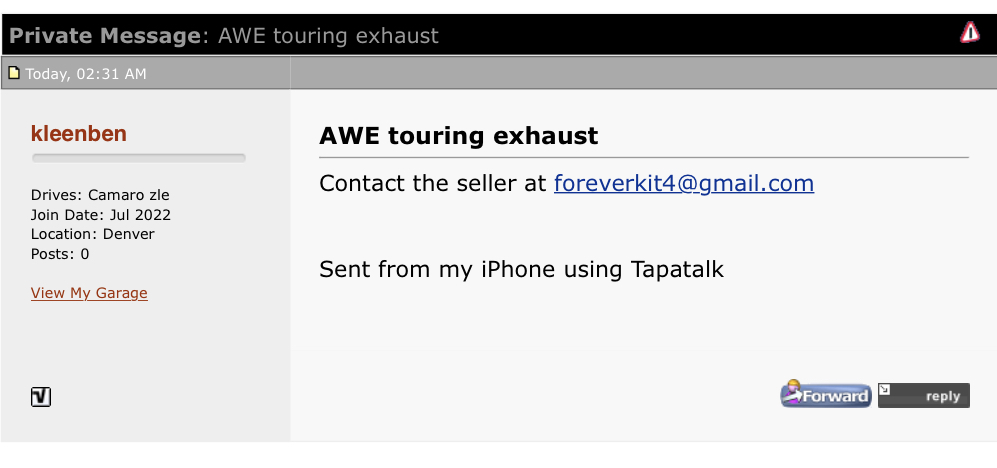This screenshot has height=468, width=997.
Task: Click the Join Date: Jul 2022 text
Action: point(100,215)
